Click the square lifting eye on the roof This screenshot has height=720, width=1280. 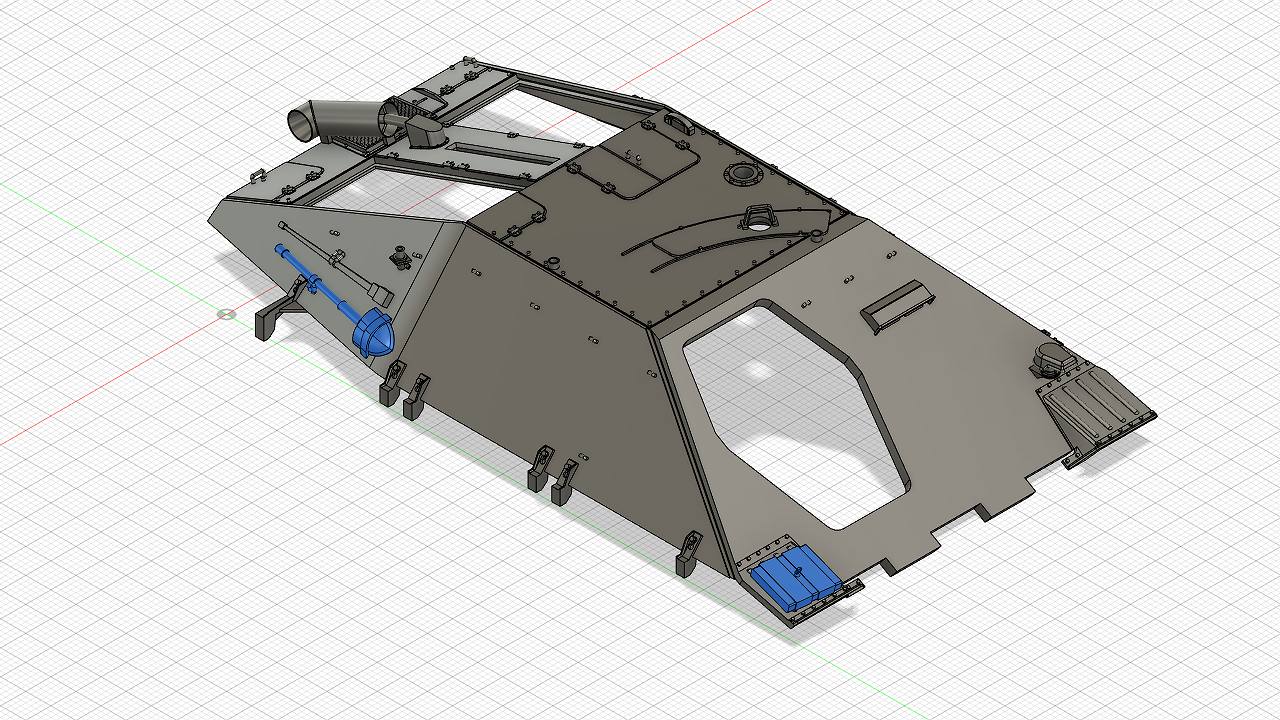[x=759, y=217]
